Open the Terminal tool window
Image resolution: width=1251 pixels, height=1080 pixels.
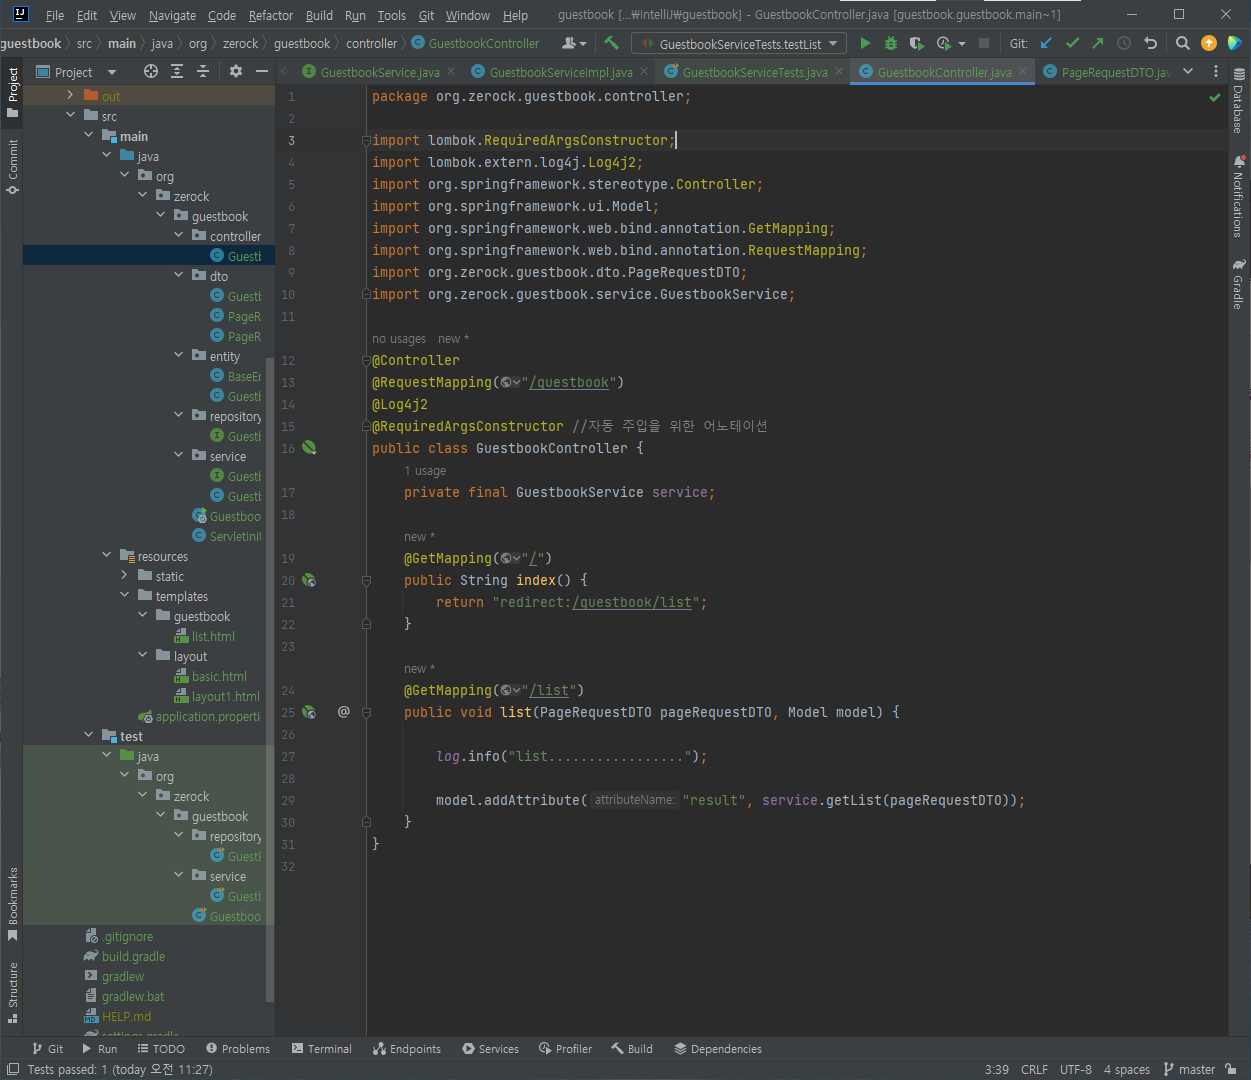(x=321, y=1049)
